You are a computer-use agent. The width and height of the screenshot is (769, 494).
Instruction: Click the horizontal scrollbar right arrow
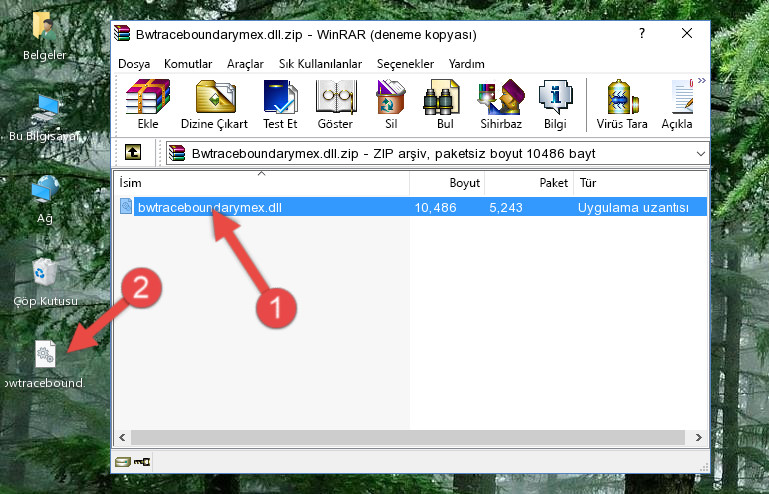pos(699,437)
